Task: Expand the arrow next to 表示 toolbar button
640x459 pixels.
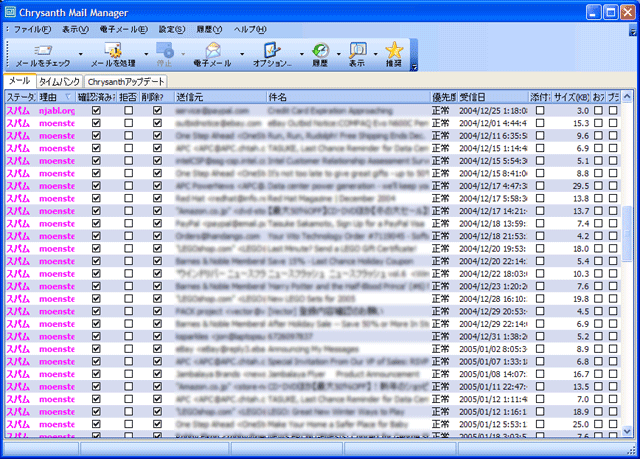Action: point(376,54)
